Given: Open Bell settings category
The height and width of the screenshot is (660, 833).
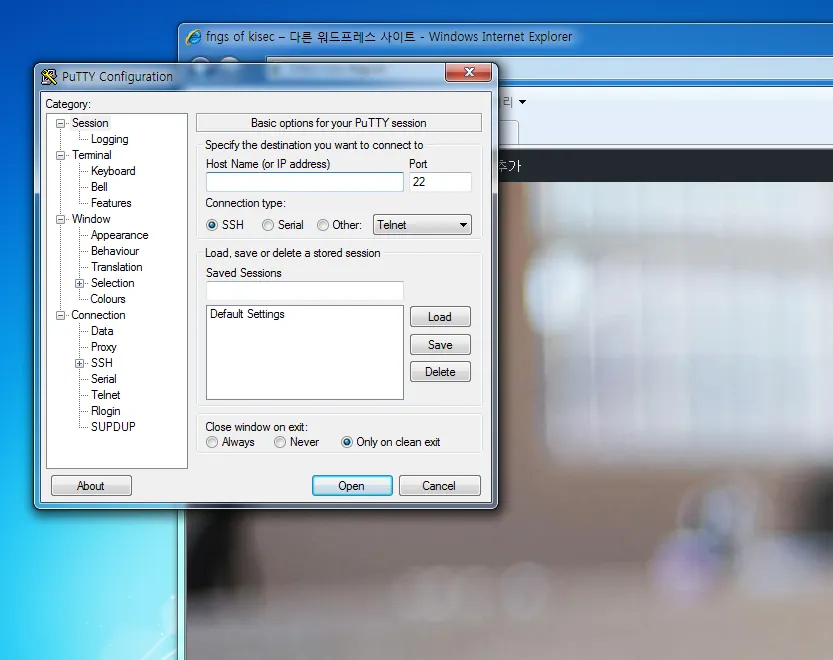Looking at the screenshot, I should click(x=99, y=187).
